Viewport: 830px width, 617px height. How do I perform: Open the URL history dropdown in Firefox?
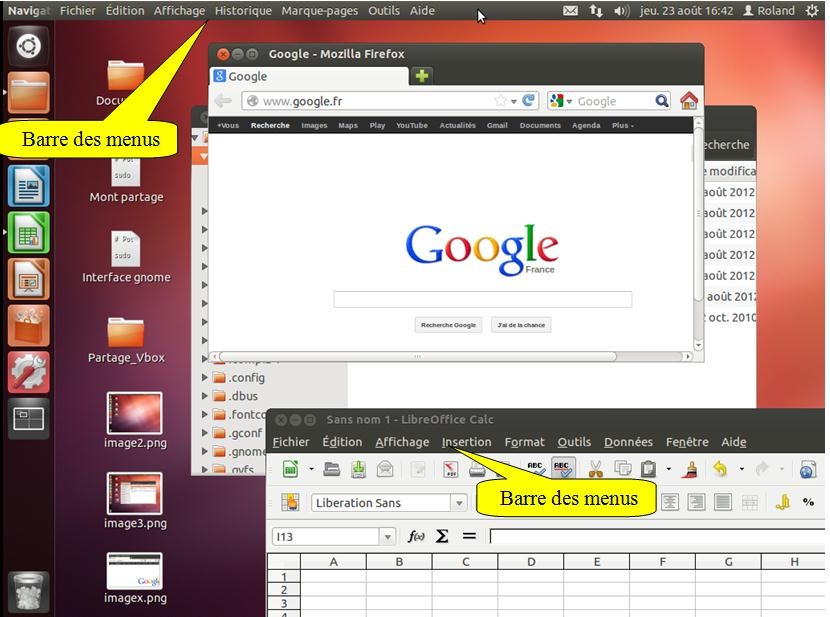click(x=513, y=101)
